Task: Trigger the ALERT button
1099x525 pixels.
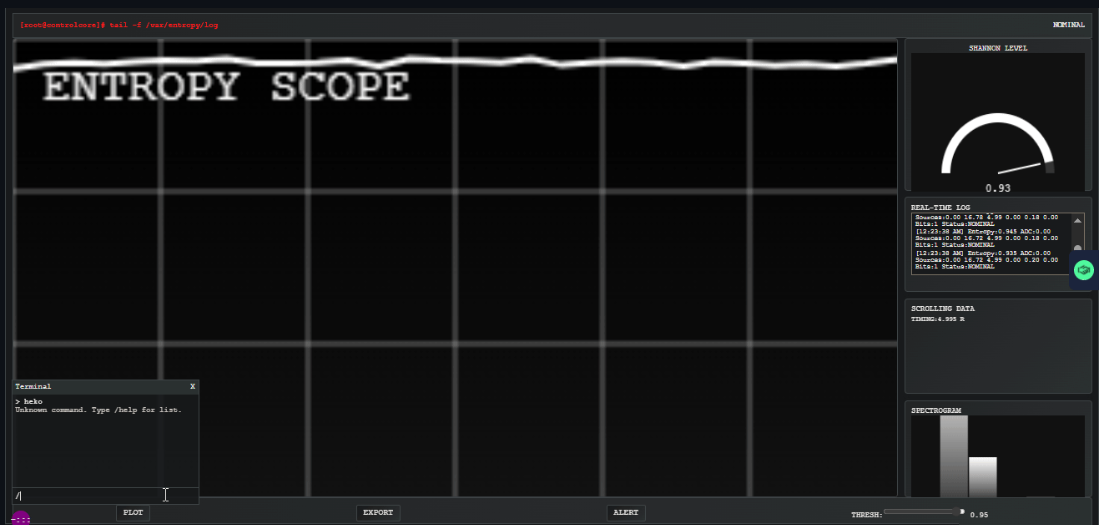Action: [x=626, y=512]
